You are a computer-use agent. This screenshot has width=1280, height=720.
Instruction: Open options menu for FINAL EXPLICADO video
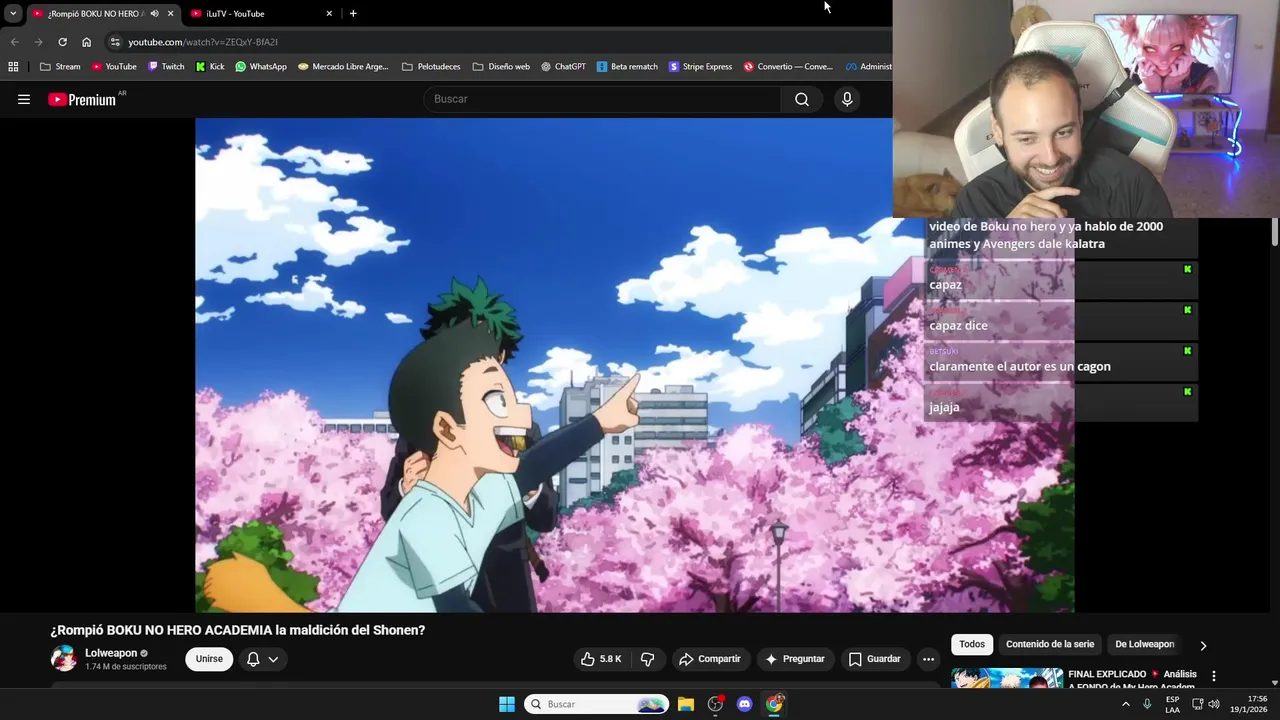(x=1214, y=676)
